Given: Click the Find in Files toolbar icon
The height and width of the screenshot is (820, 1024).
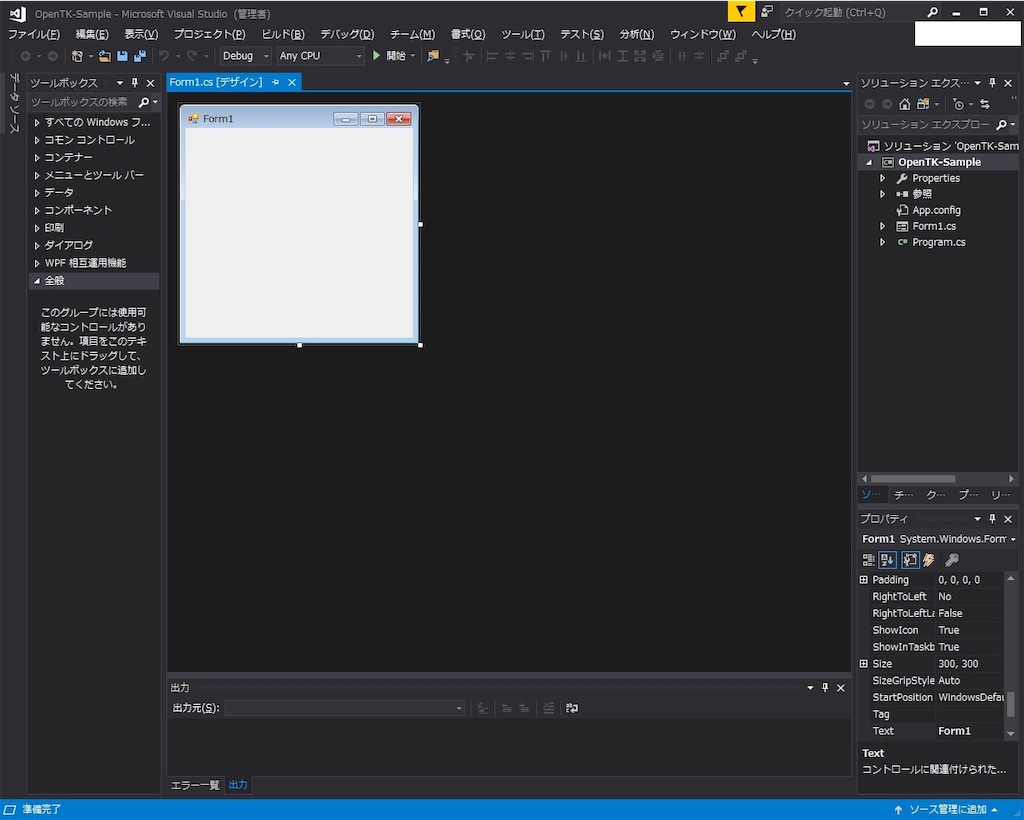Looking at the screenshot, I should click(x=433, y=56).
